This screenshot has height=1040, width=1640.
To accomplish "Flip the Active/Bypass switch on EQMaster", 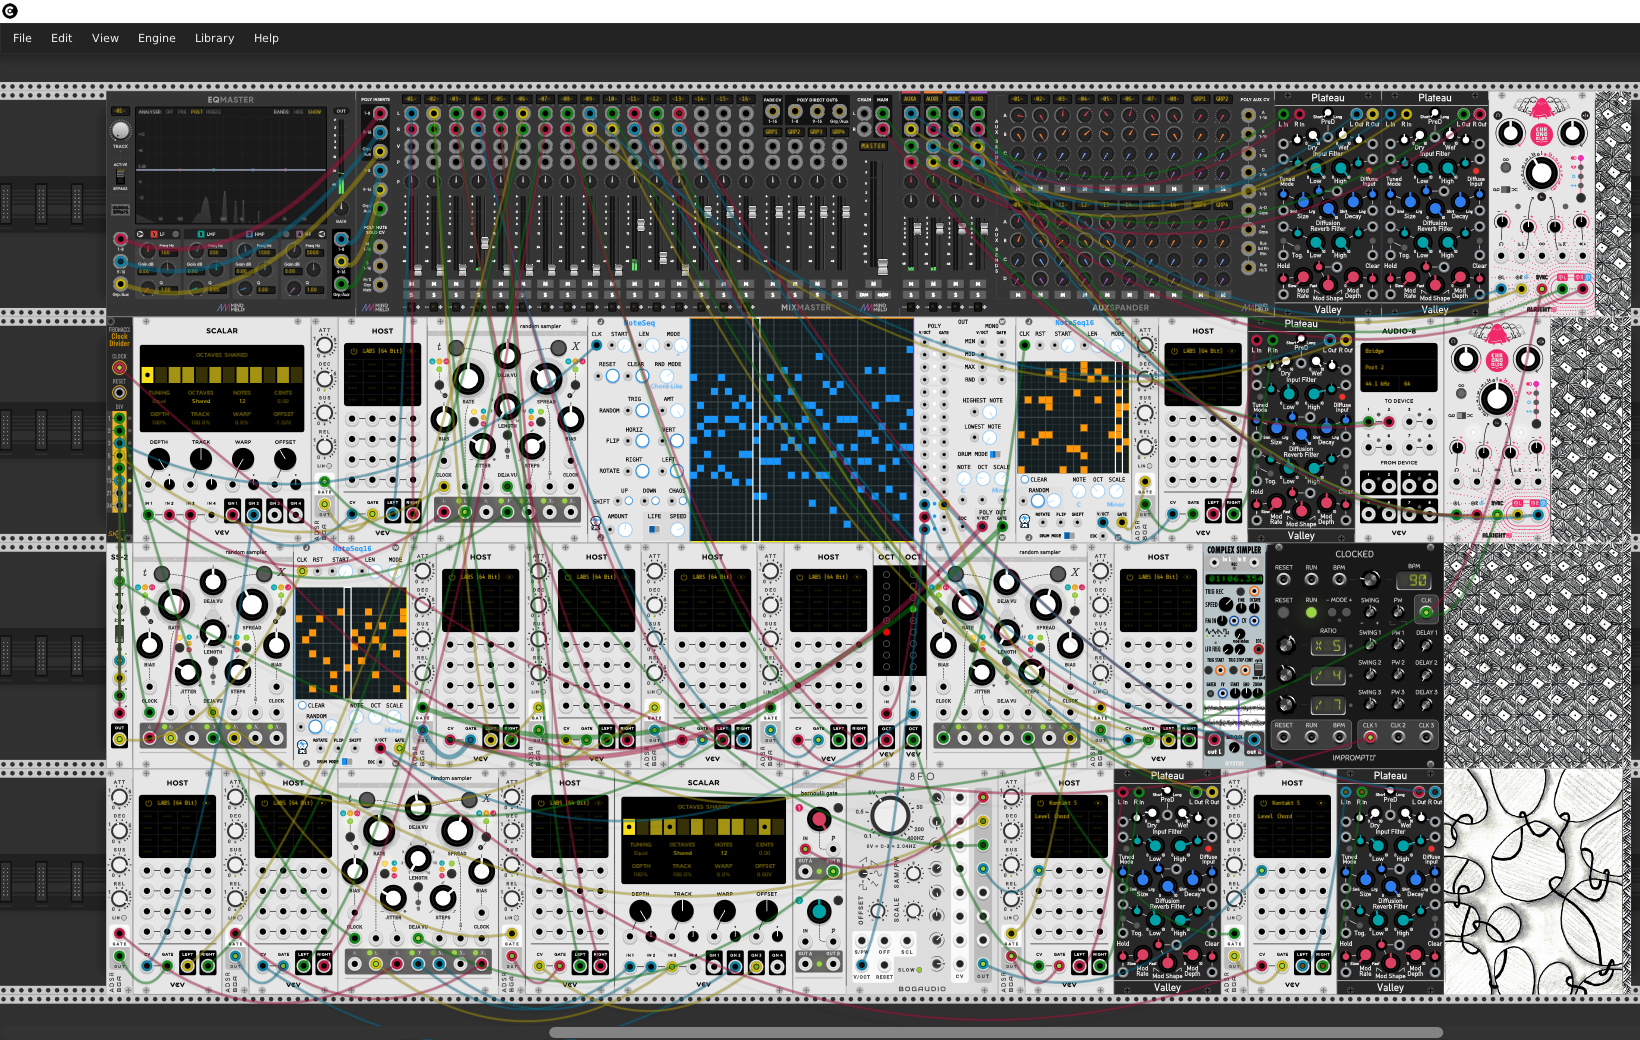I will click(x=120, y=175).
